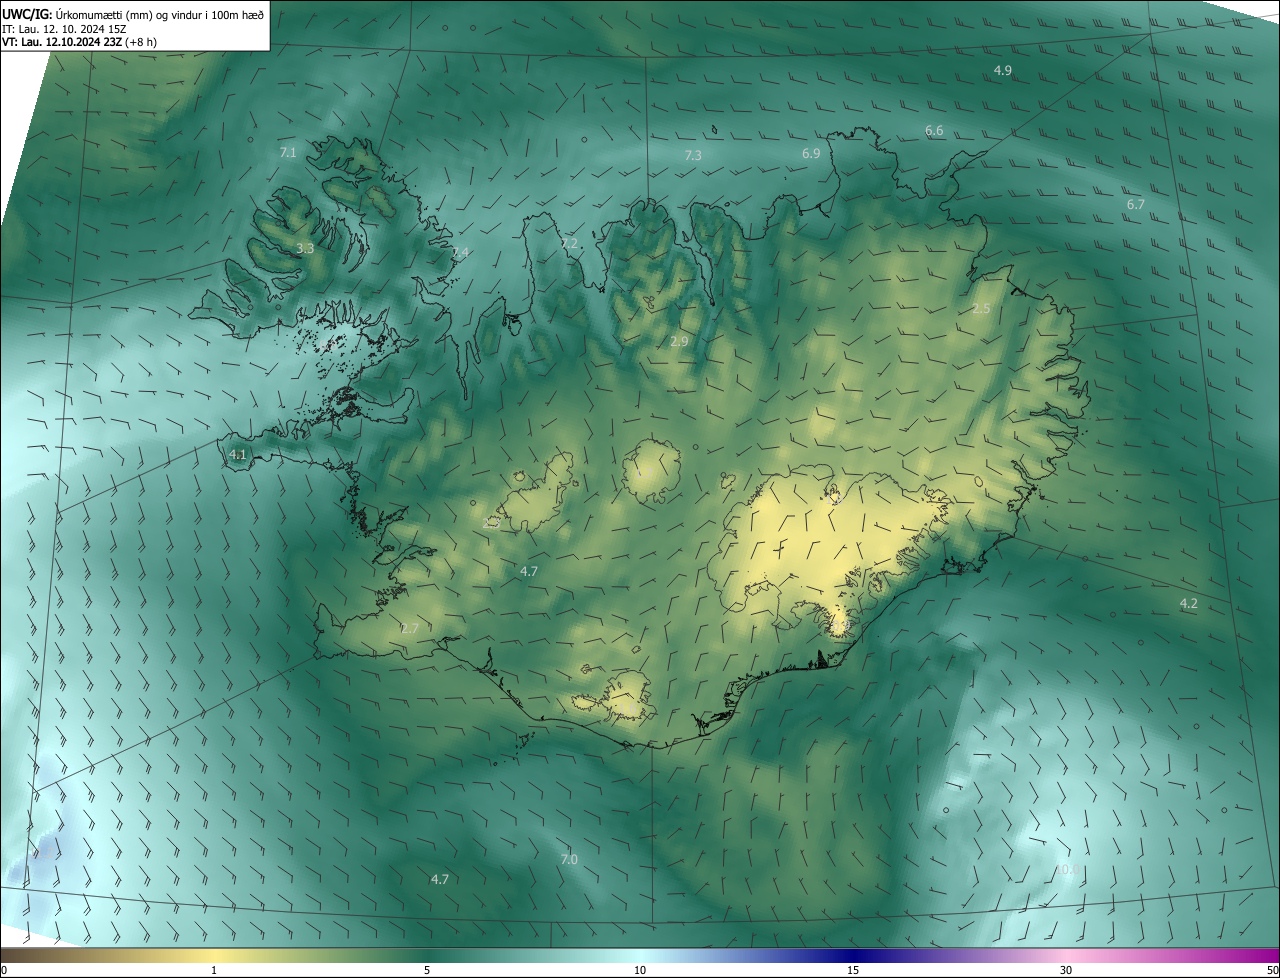This screenshot has width=1280, height=978.
Task: Click the 7.1 value label near Westfjords
Action: pyautogui.click(x=288, y=153)
